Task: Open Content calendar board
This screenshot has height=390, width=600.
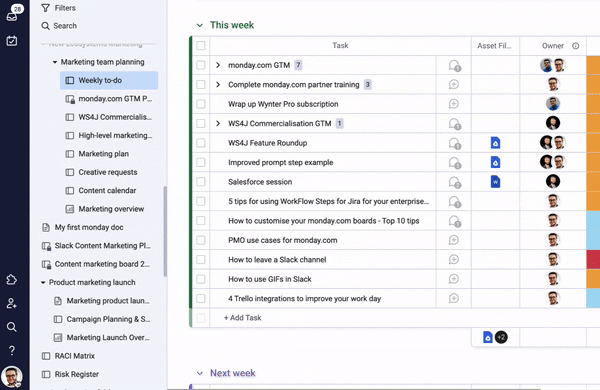Action: pyautogui.click(x=109, y=191)
